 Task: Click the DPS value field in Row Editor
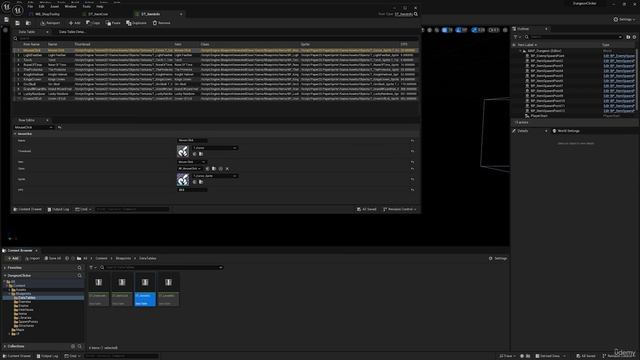coord(192,190)
